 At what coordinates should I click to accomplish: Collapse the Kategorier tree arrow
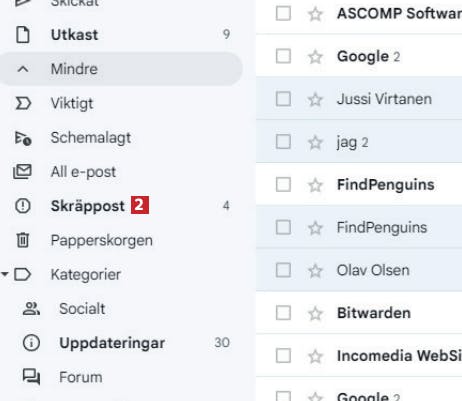[4, 274]
